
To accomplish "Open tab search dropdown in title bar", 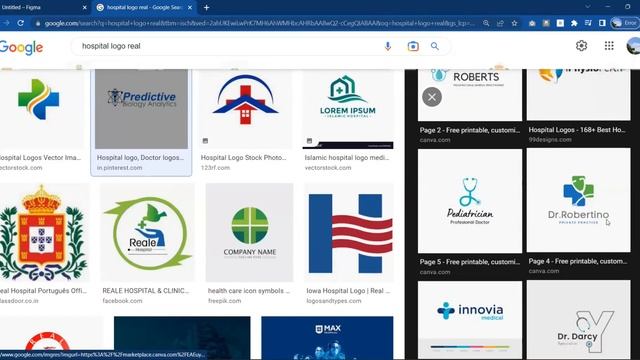I will pos(588,7).
